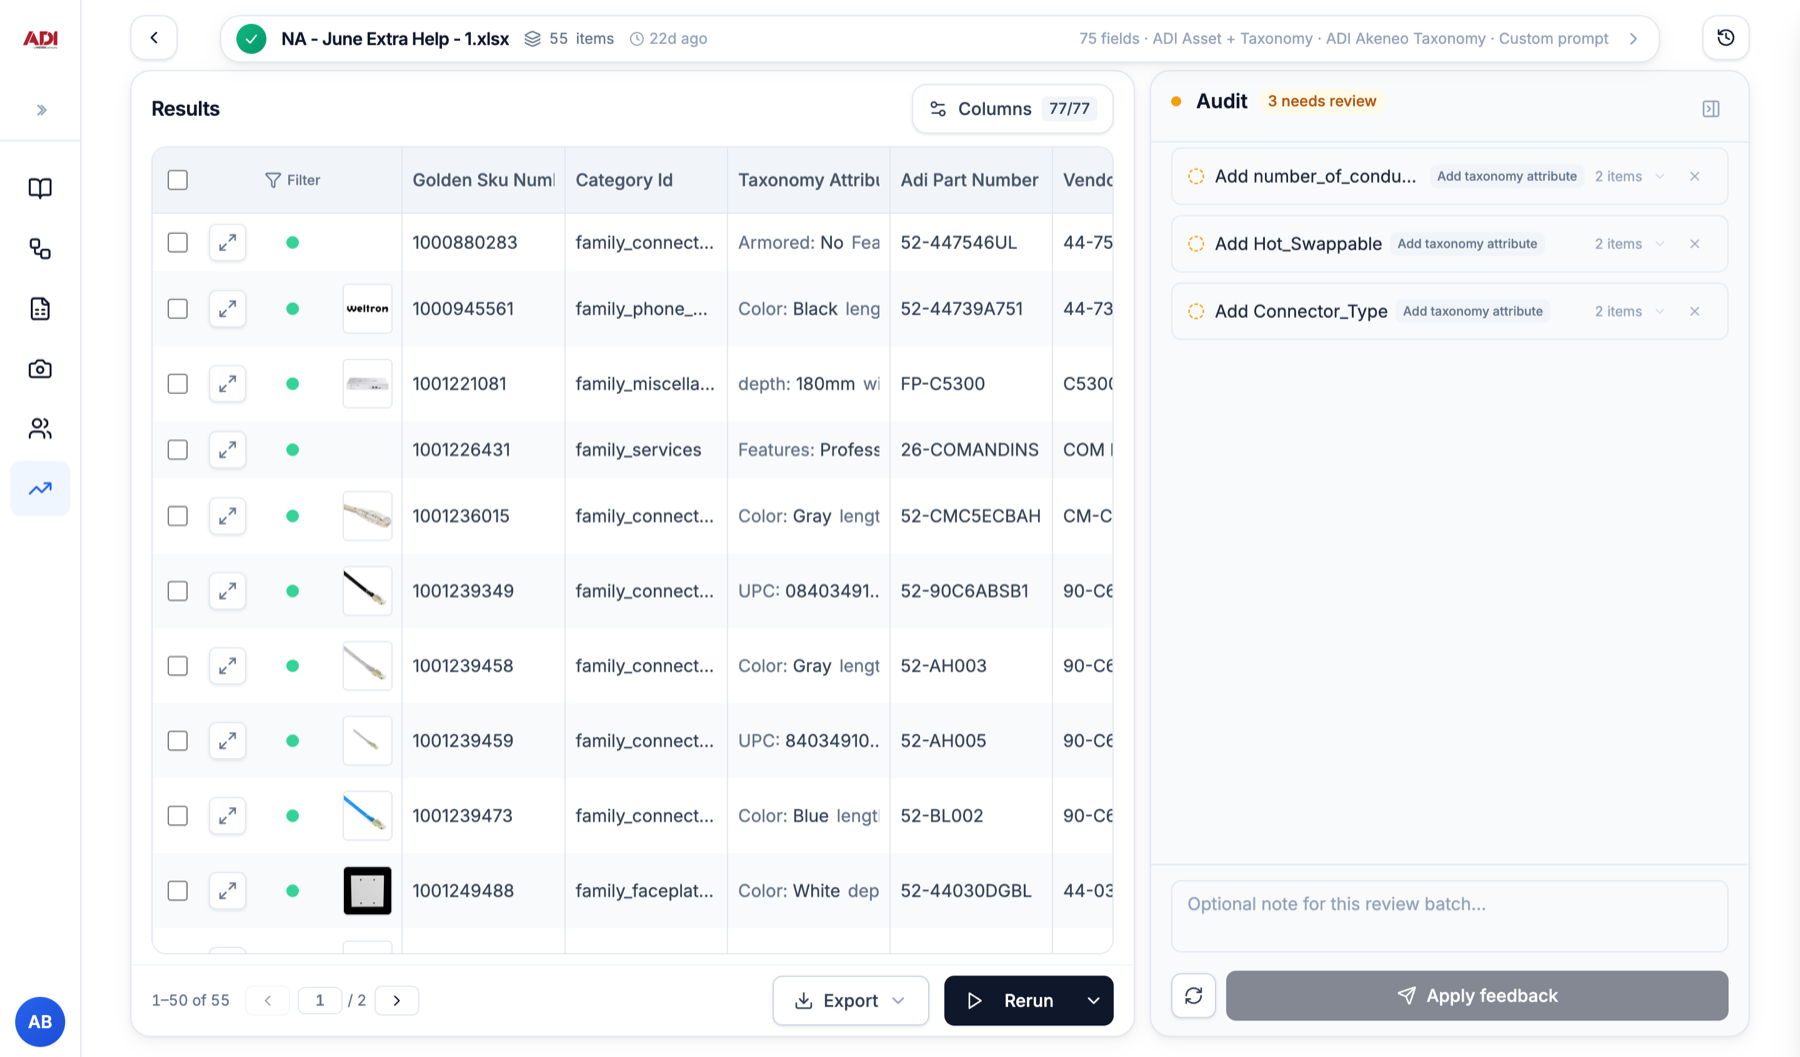The image size is (1800, 1057).
Task: Click the ADI logo
Action: pyautogui.click(x=40, y=39)
